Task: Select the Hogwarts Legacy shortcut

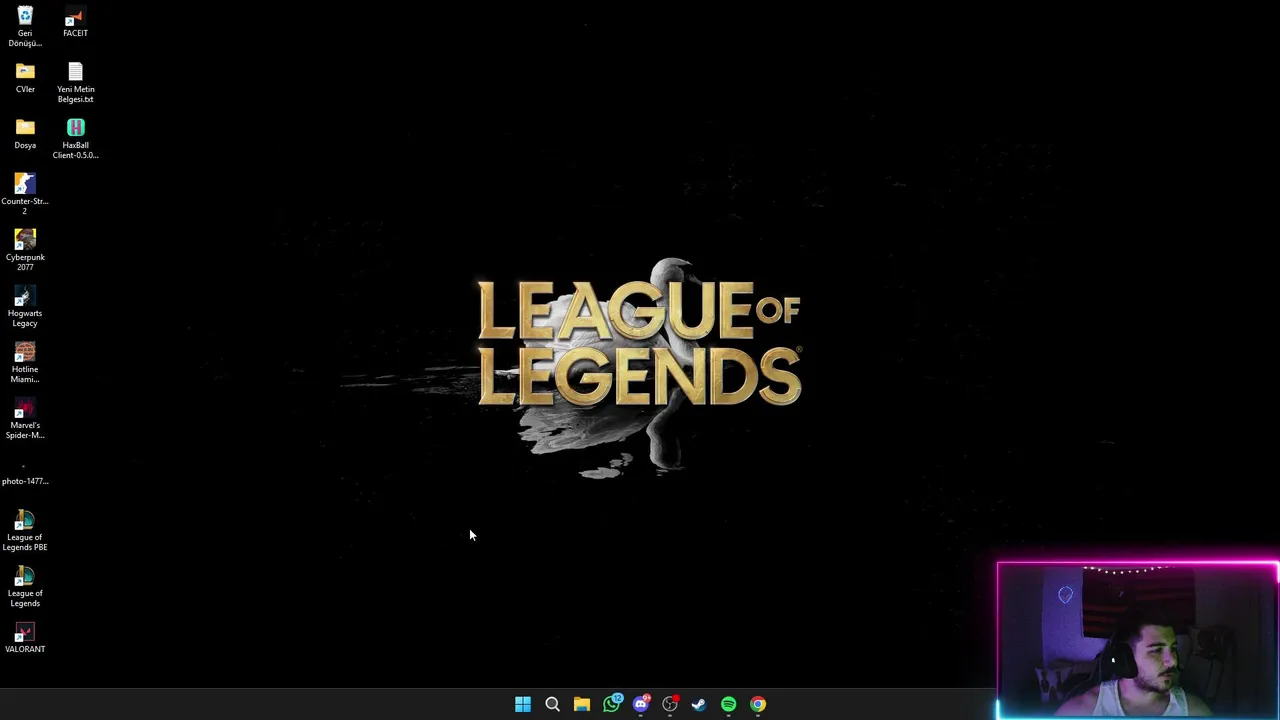Action: click(x=25, y=306)
